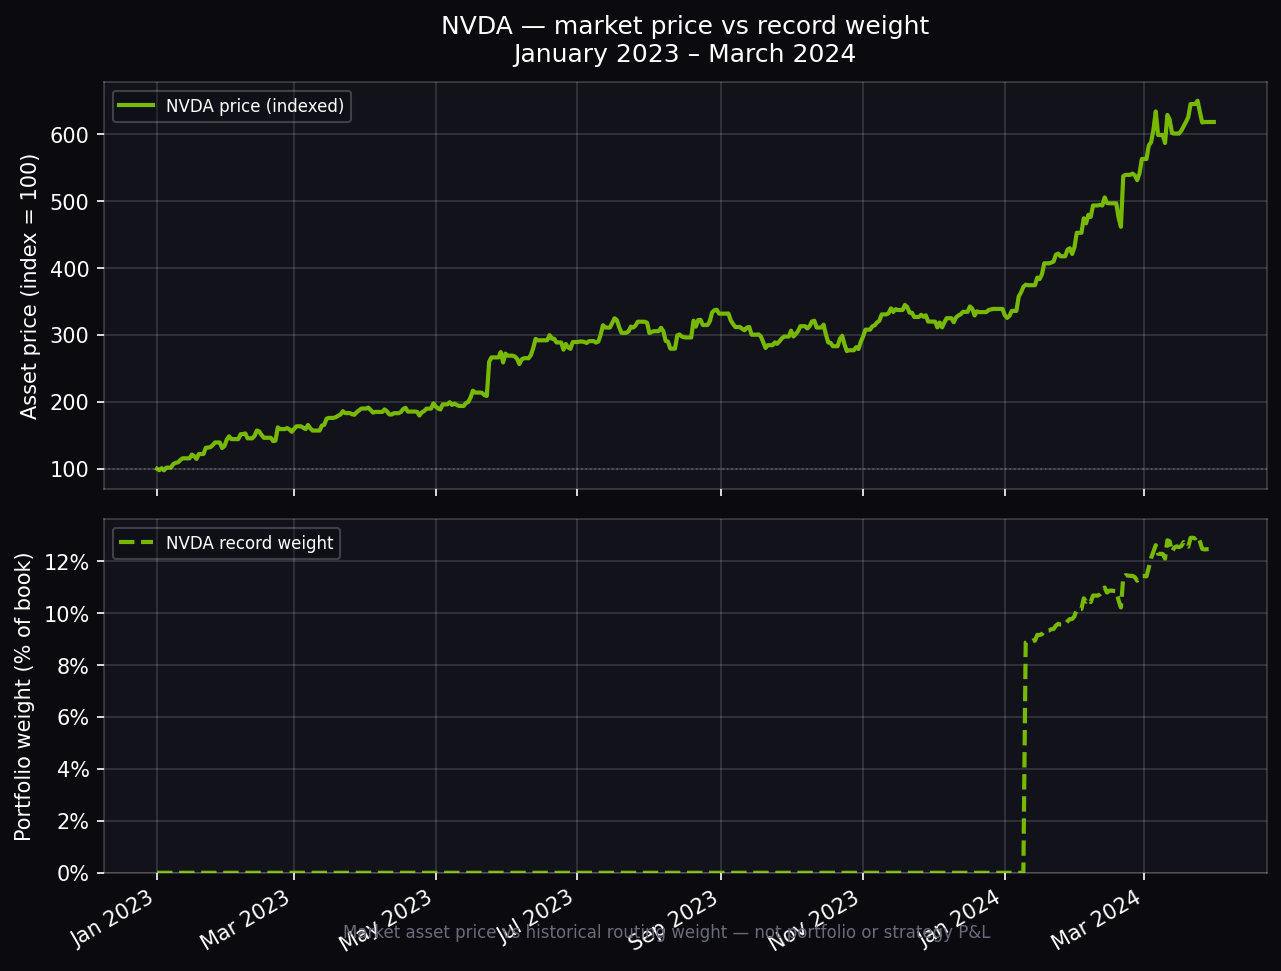Click the 2% tick label on weight axis
The image size is (1281, 971).
(x=72, y=822)
